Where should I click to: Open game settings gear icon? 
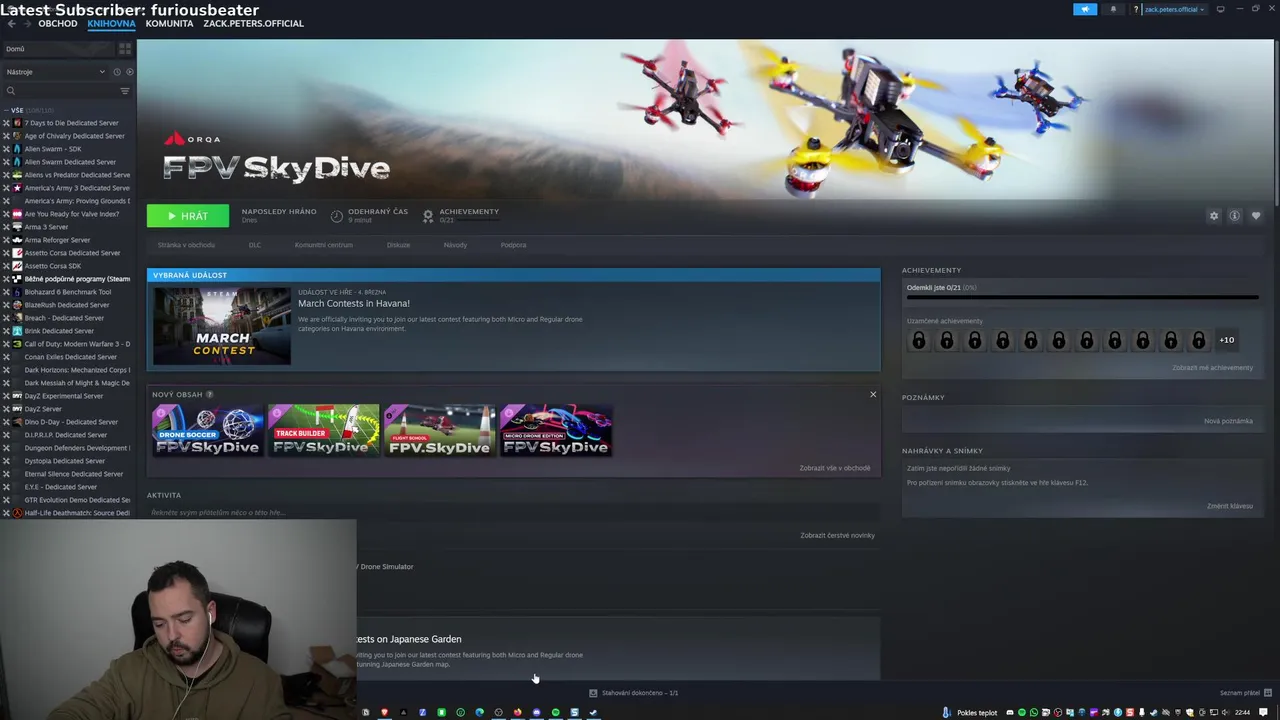point(1214,216)
